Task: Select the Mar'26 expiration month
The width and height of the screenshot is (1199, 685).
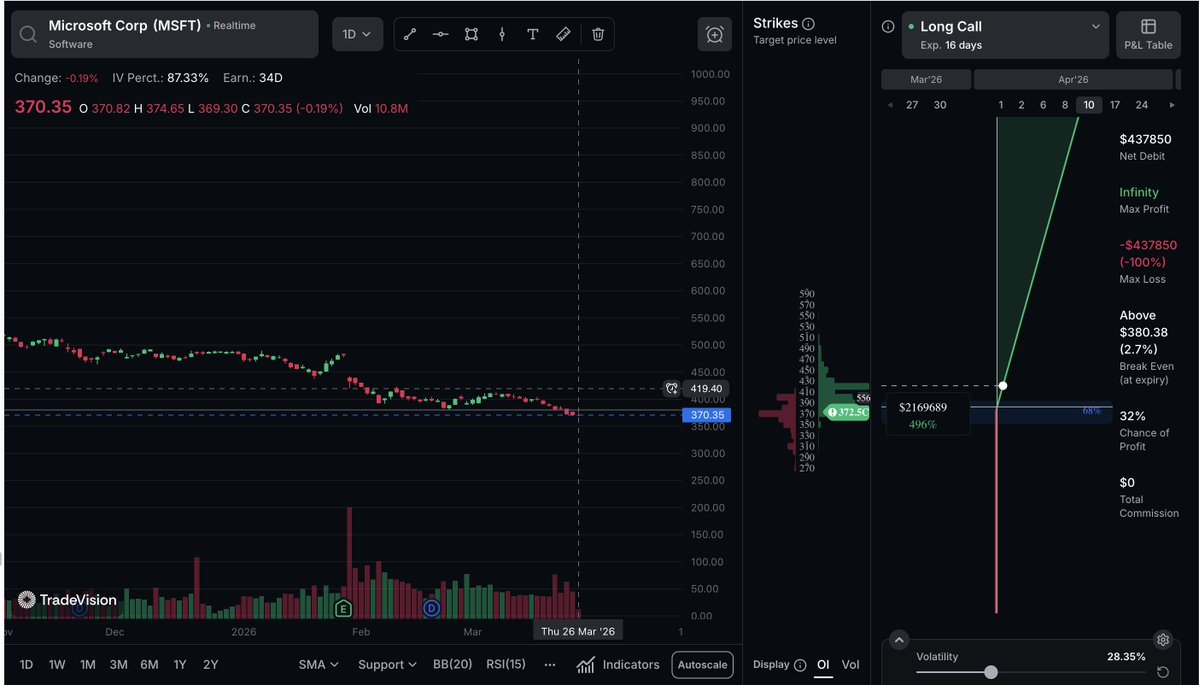Action: tap(926, 80)
